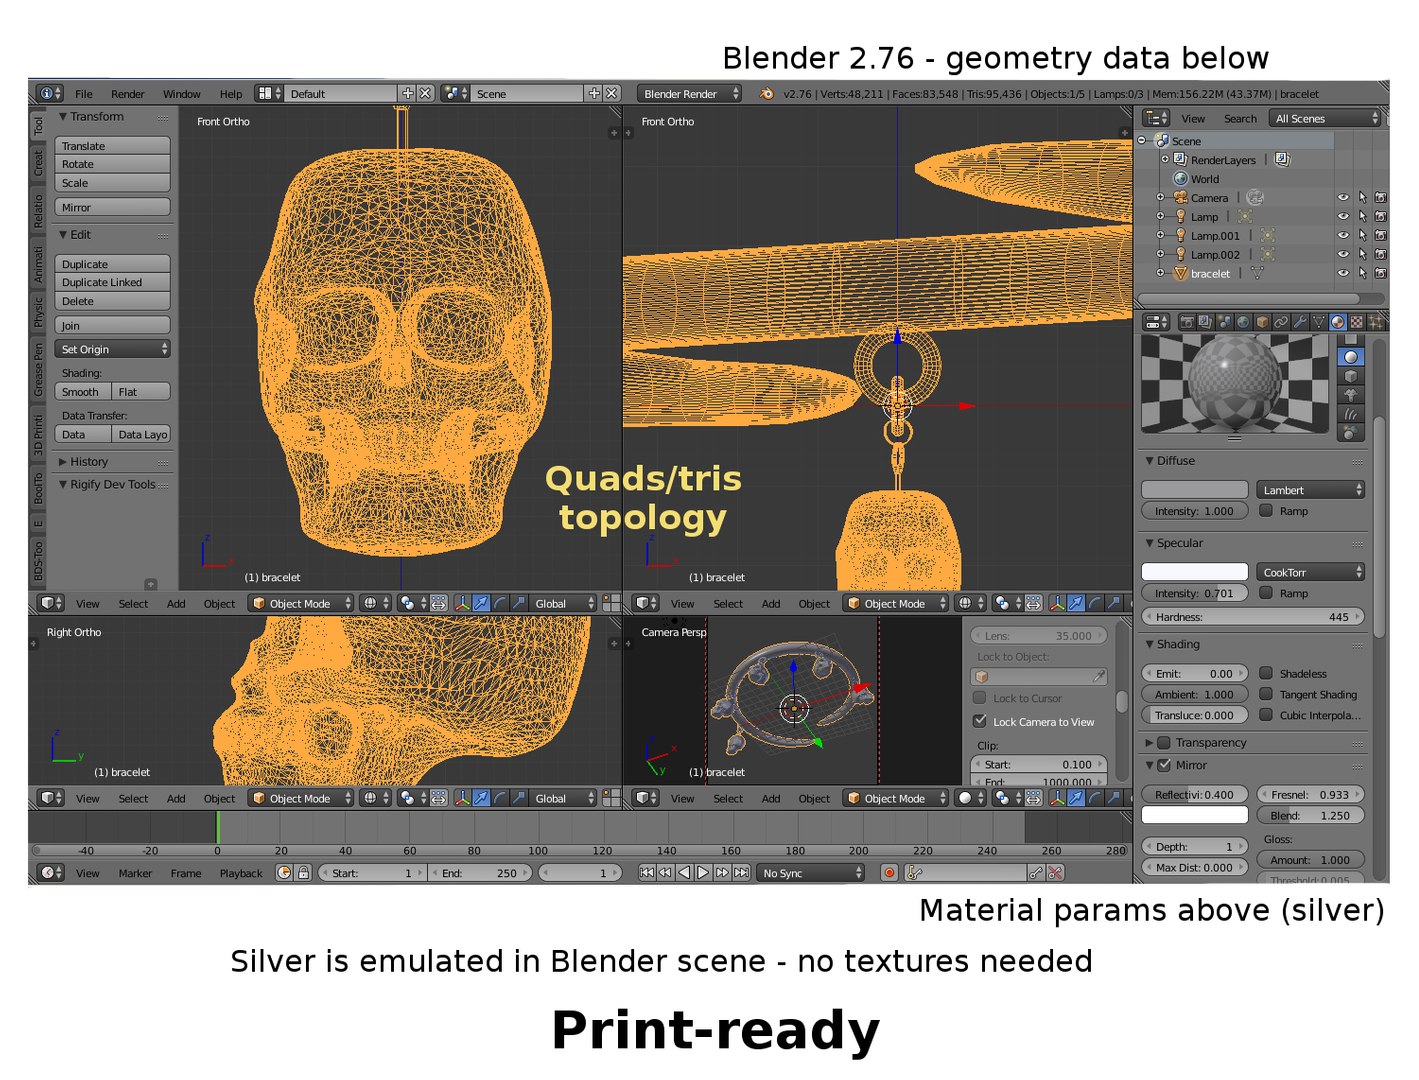Toggle visibility eye for Lamp.002
The height and width of the screenshot is (1080, 1419).
1343,255
